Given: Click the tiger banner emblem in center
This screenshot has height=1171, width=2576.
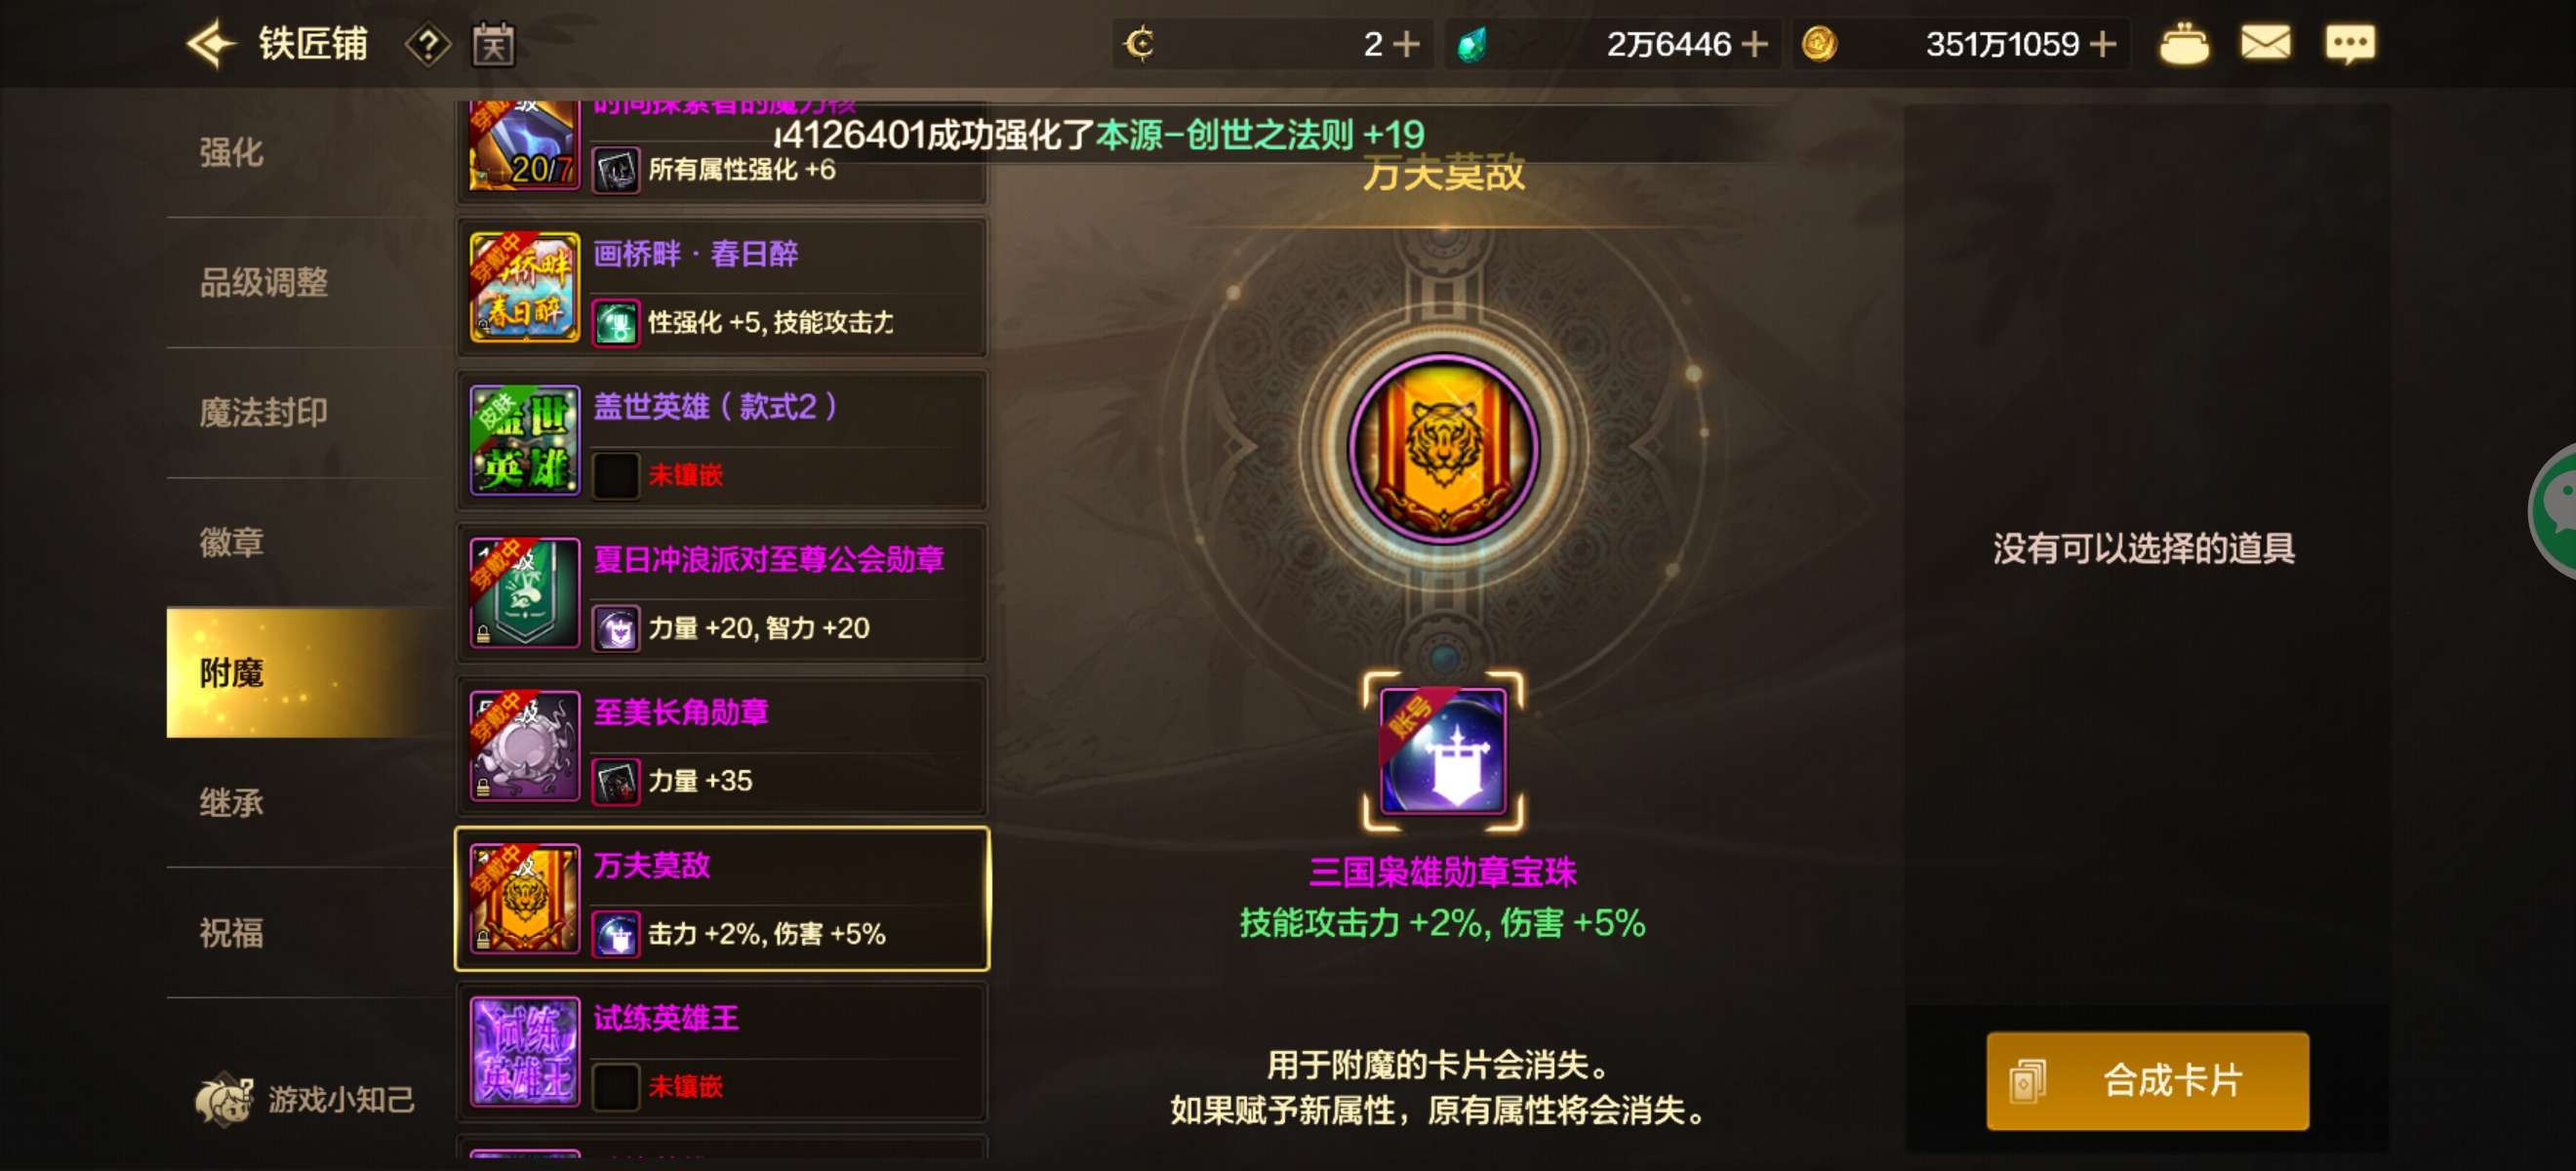Looking at the screenshot, I should pyautogui.click(x=1443, y=449).
